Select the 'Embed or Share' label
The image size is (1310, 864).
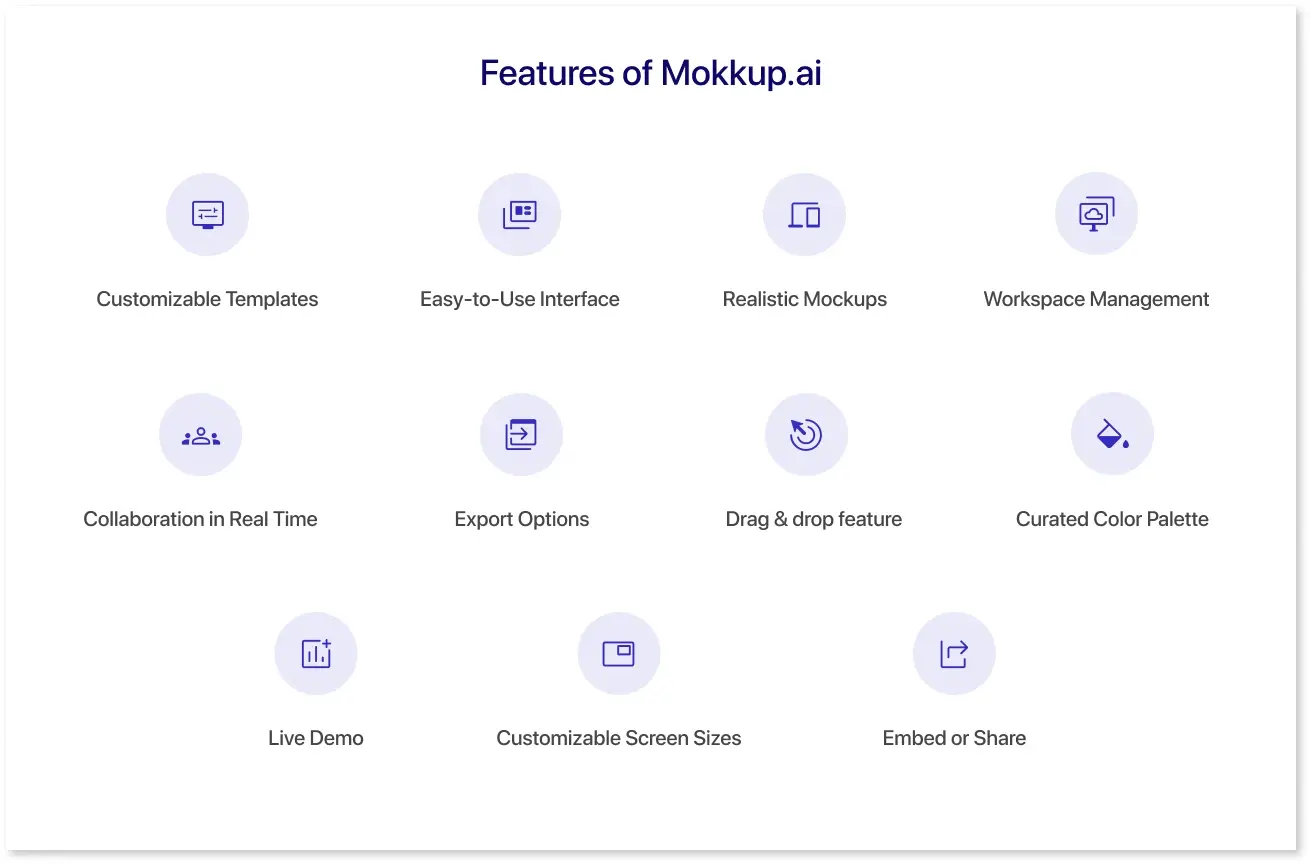point(954,738)
